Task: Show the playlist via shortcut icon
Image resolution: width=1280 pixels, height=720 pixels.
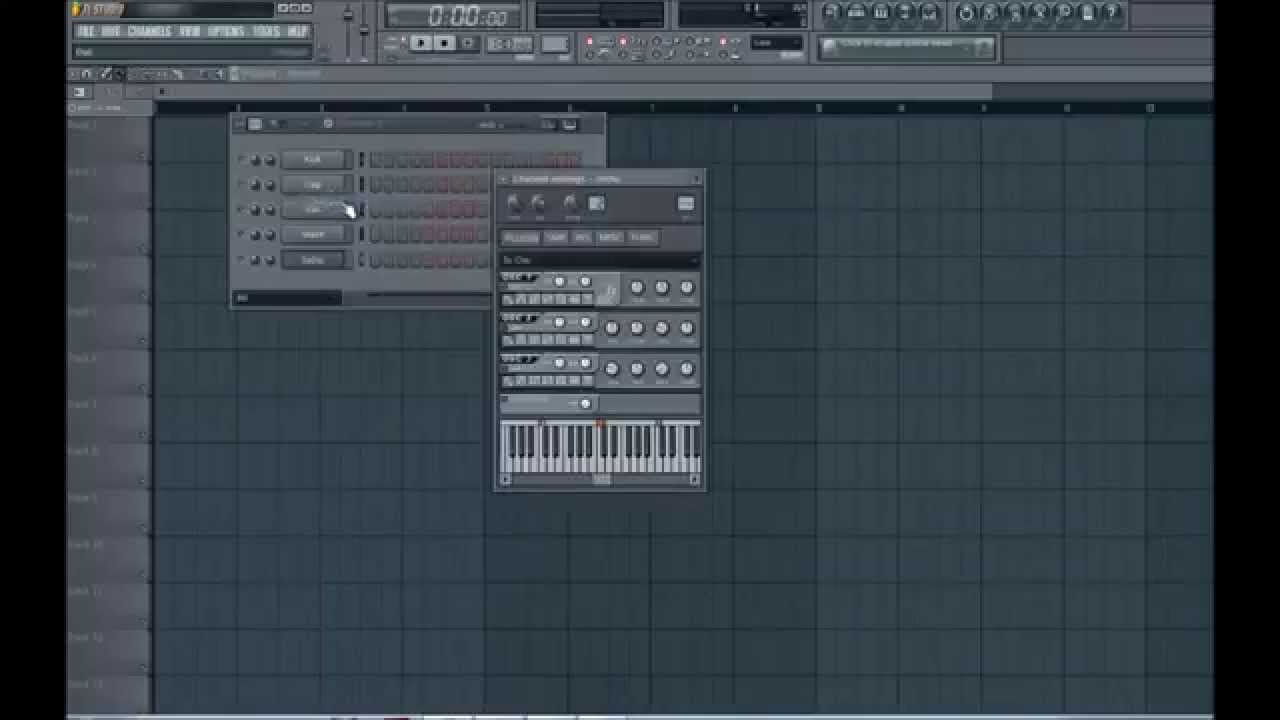Action: tap(832, 13)
